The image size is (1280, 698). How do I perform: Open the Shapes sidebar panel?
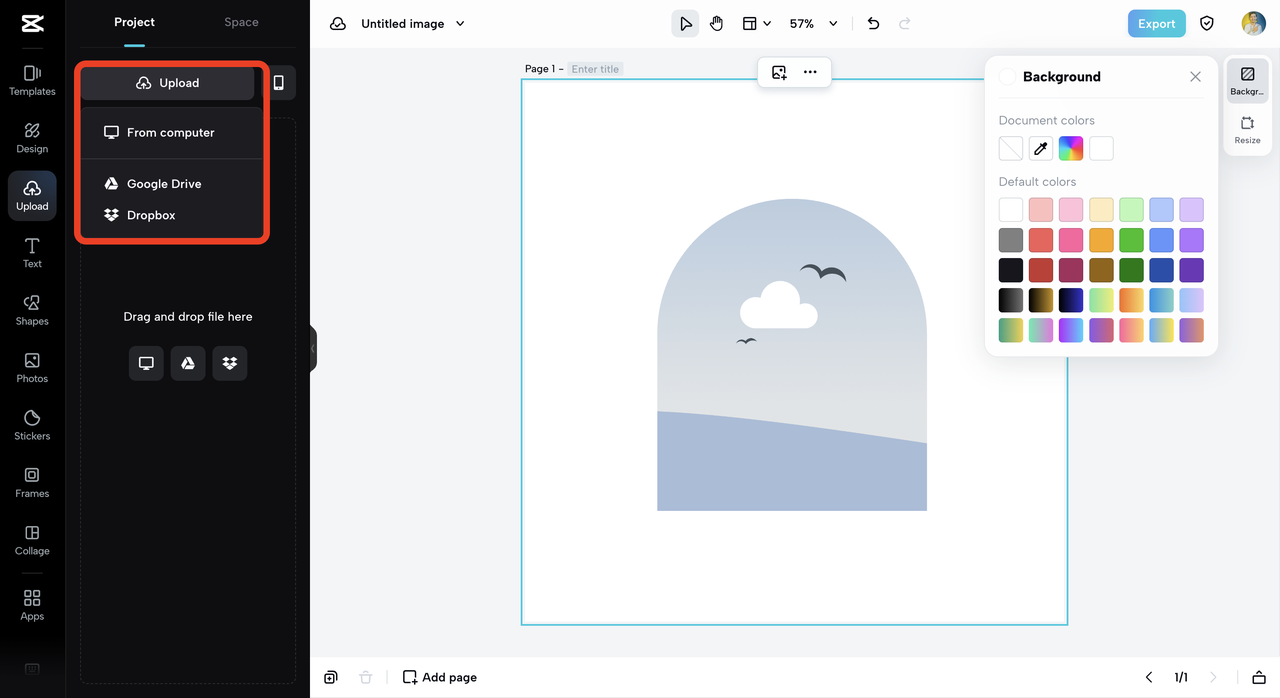point(32,310)
